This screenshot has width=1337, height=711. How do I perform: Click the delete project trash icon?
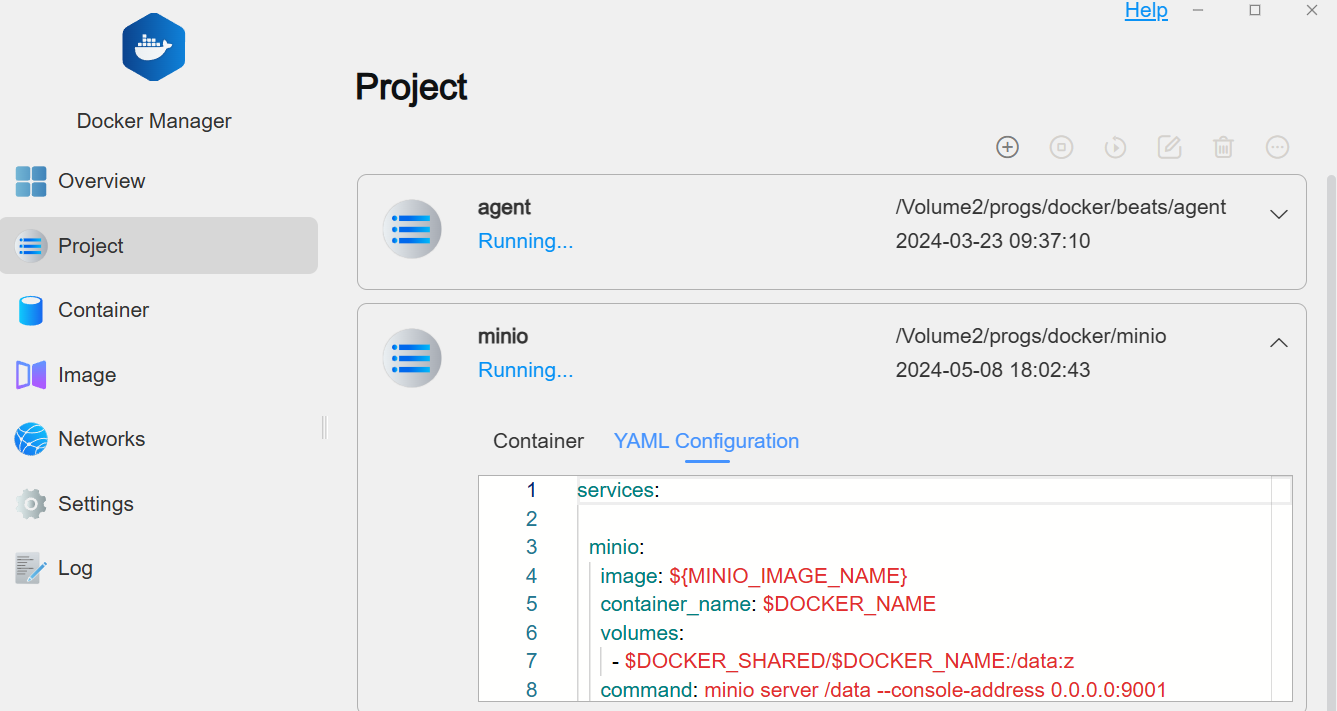1223,147
